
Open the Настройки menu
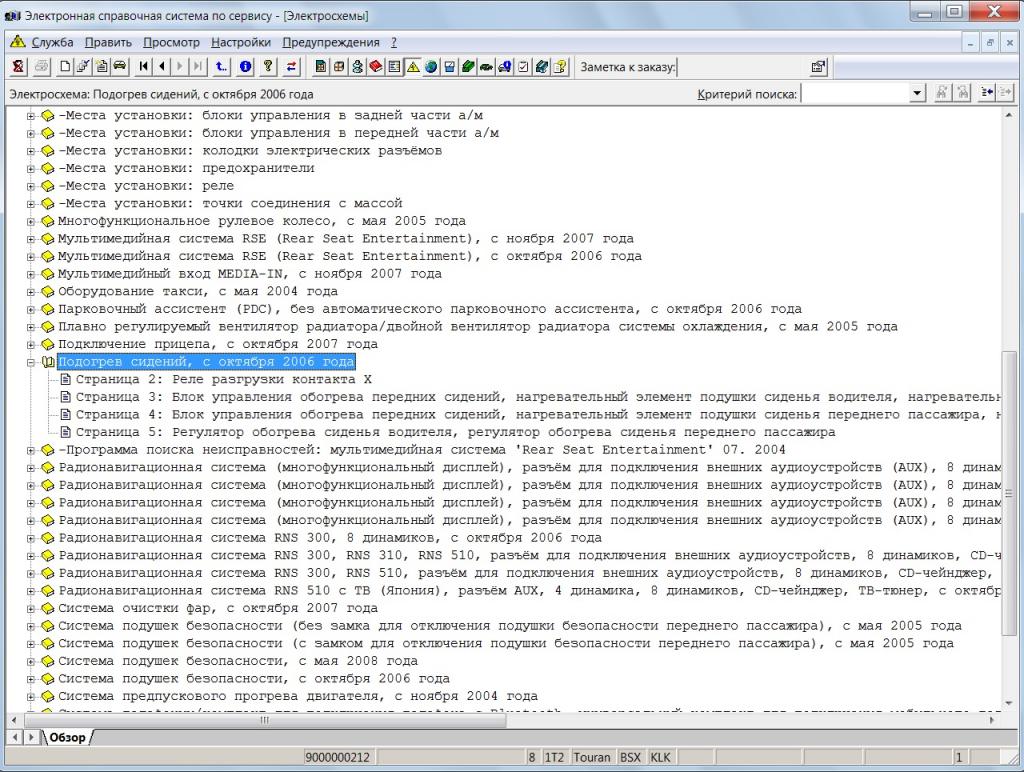pyautogui.click(x=241, y=42)
